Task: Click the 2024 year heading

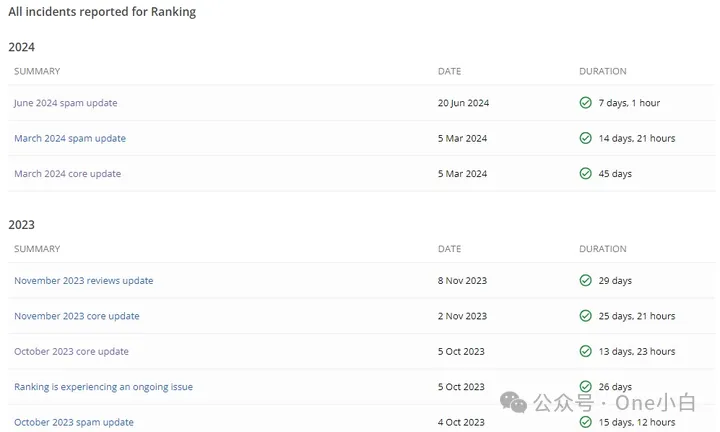Action: click(22, 47)
